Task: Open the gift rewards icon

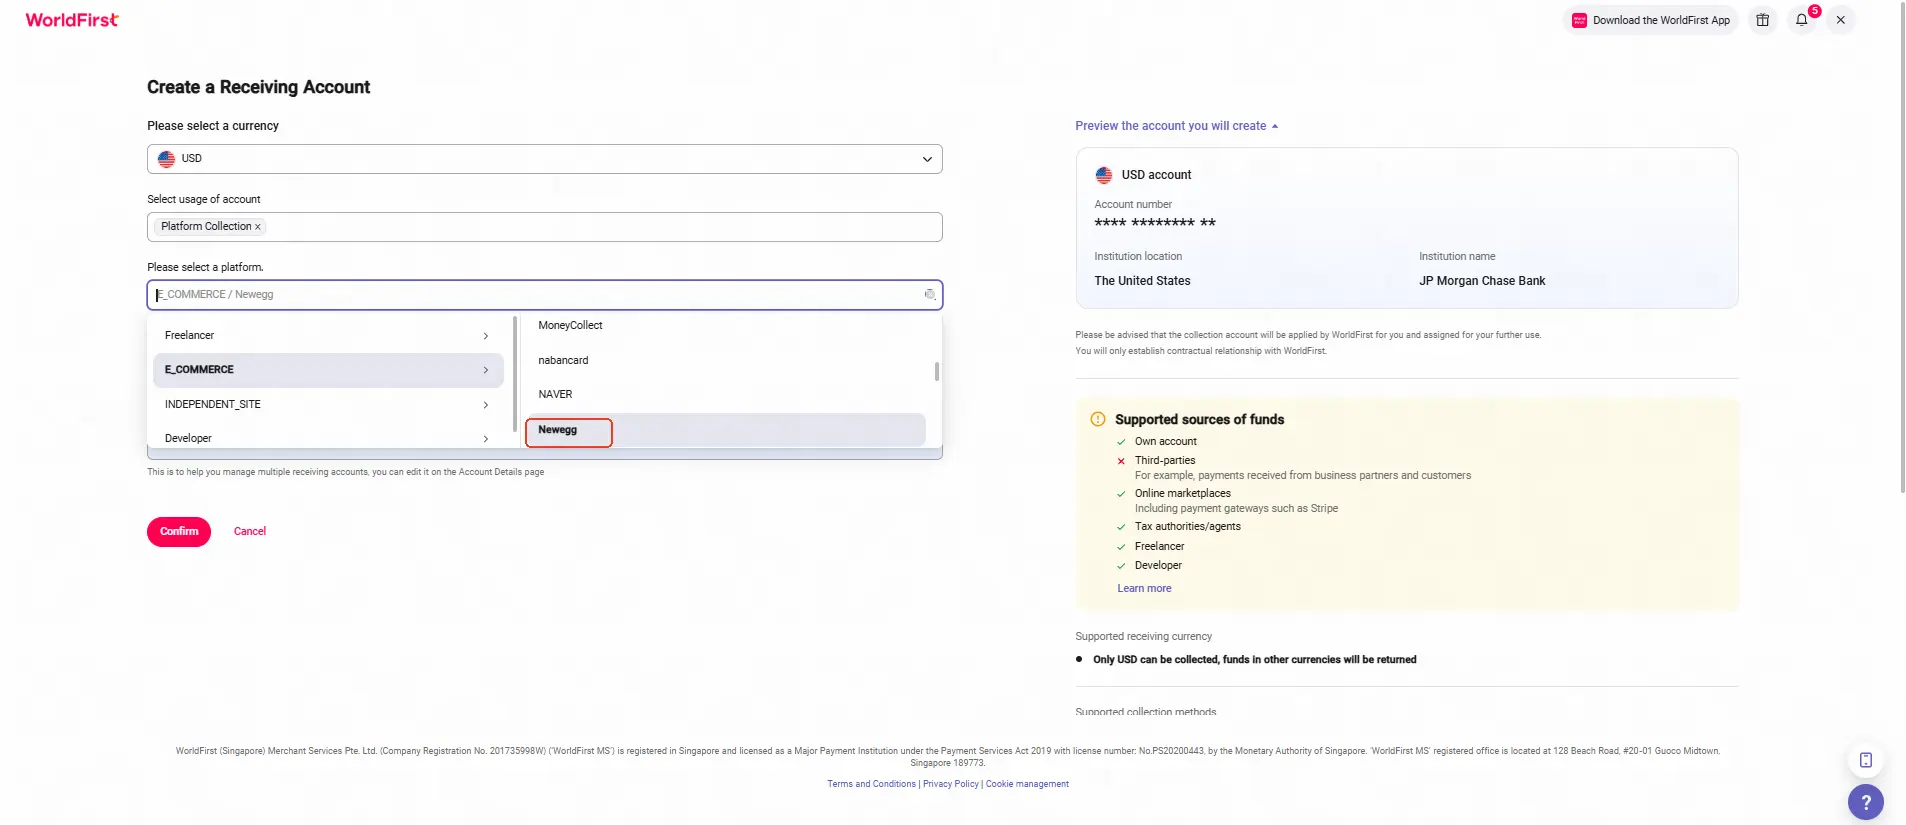Action: (x=1763, y=20)
